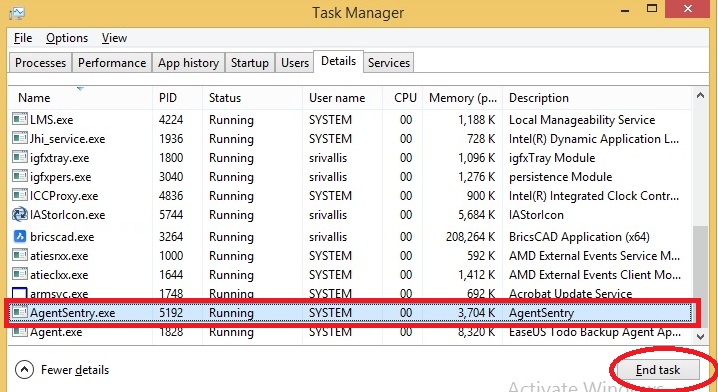Minimize the Task Manager window
This screenshot has height=392, width=718.
tap(626, 10)
